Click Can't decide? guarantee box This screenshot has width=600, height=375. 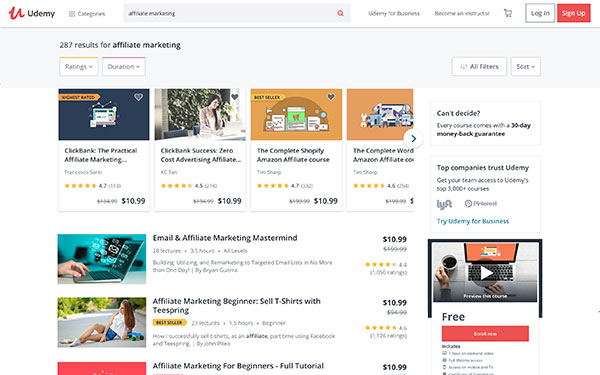tap(485, 123)
